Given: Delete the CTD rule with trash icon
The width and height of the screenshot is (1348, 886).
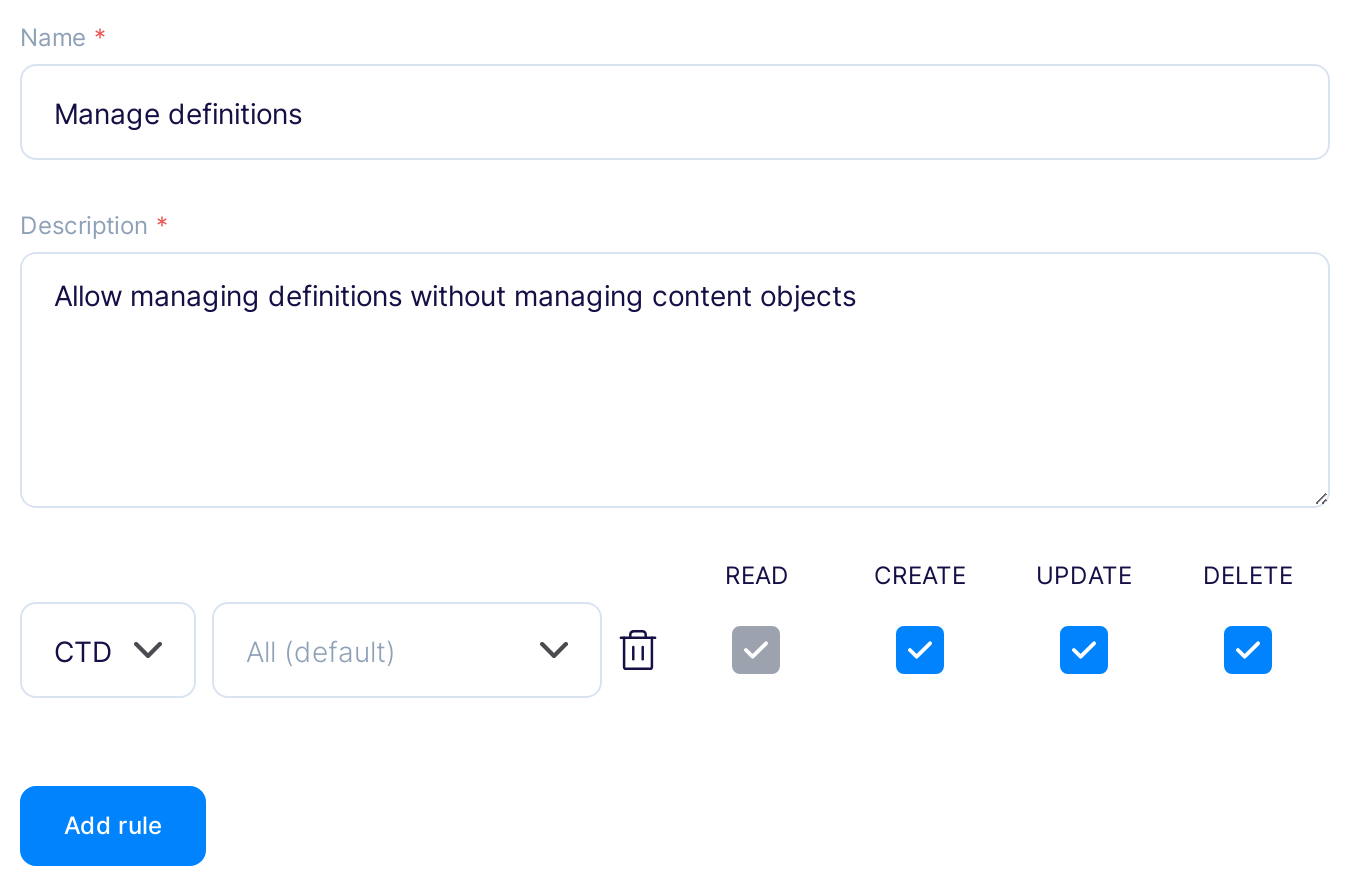Looking at the screenshot, I should [x=638, y=650].
